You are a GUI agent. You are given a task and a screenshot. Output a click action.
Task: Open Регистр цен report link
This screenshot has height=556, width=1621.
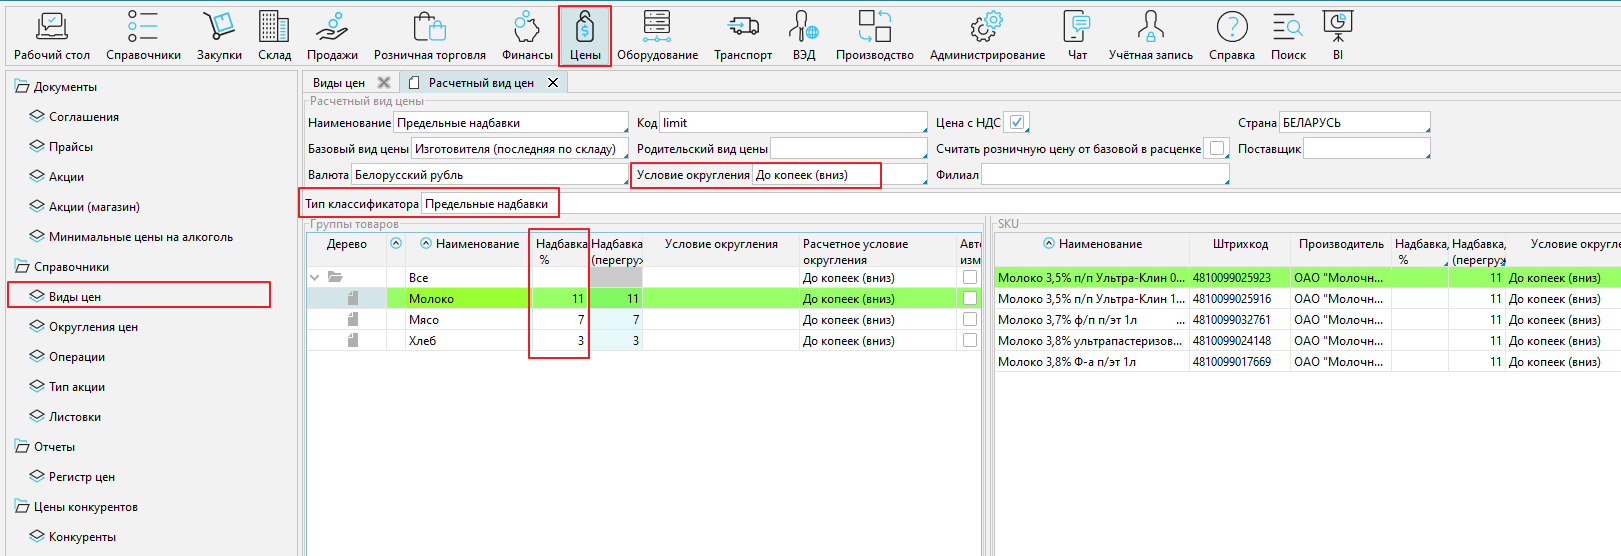click(82, 477)
